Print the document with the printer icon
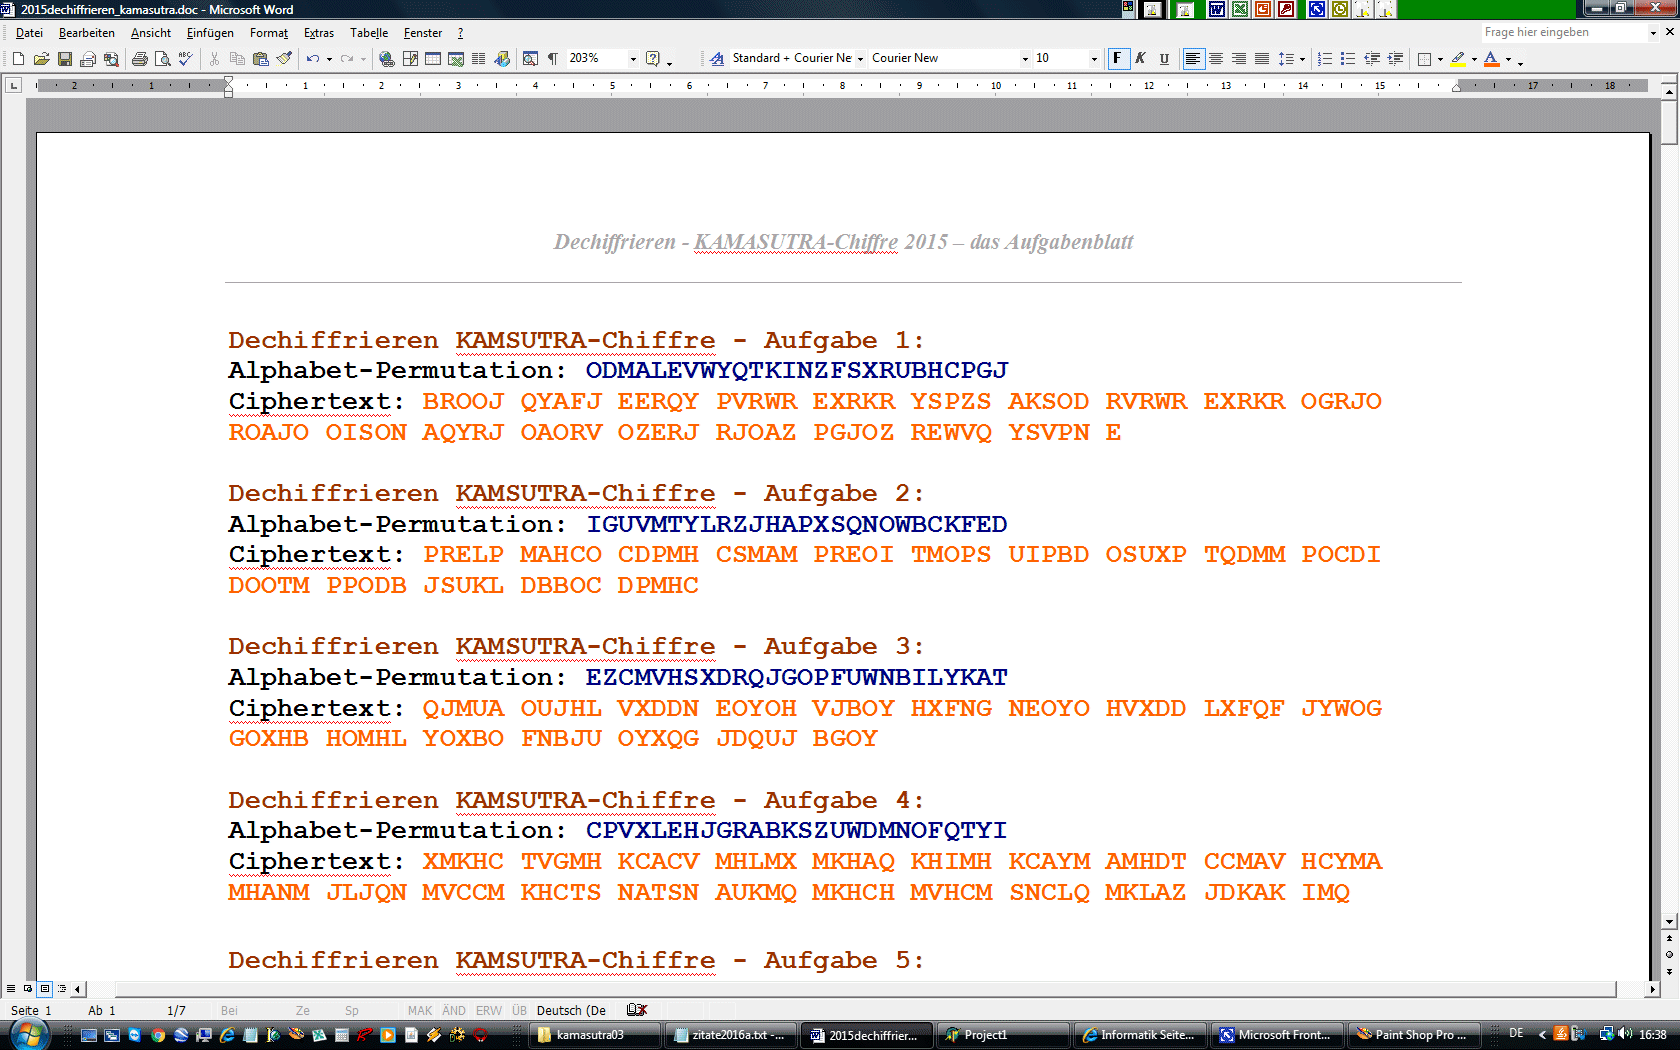The image size is (1680, 1050). [140, 59]
